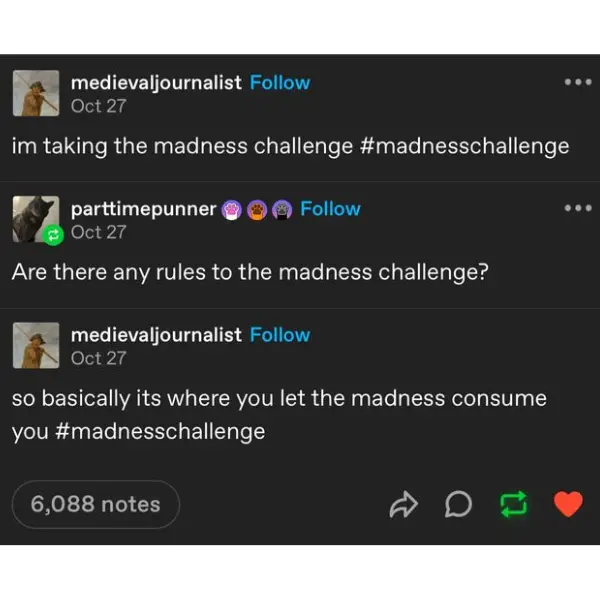Viewport: 600px width, 600px height.
Task: Click the medievaljournalist username in the first post
Action: (x=156, y=83)
